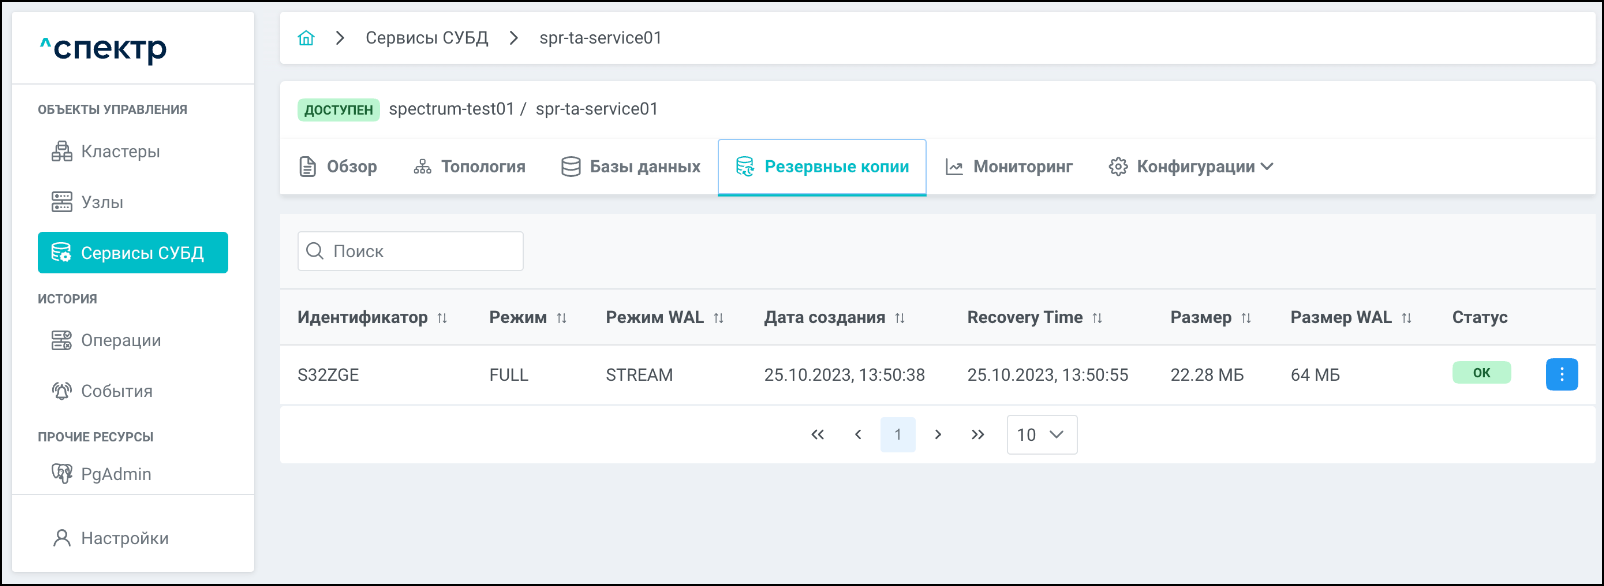Select page 1 pagination button
1604x586 pixels.
coord(897,435)
